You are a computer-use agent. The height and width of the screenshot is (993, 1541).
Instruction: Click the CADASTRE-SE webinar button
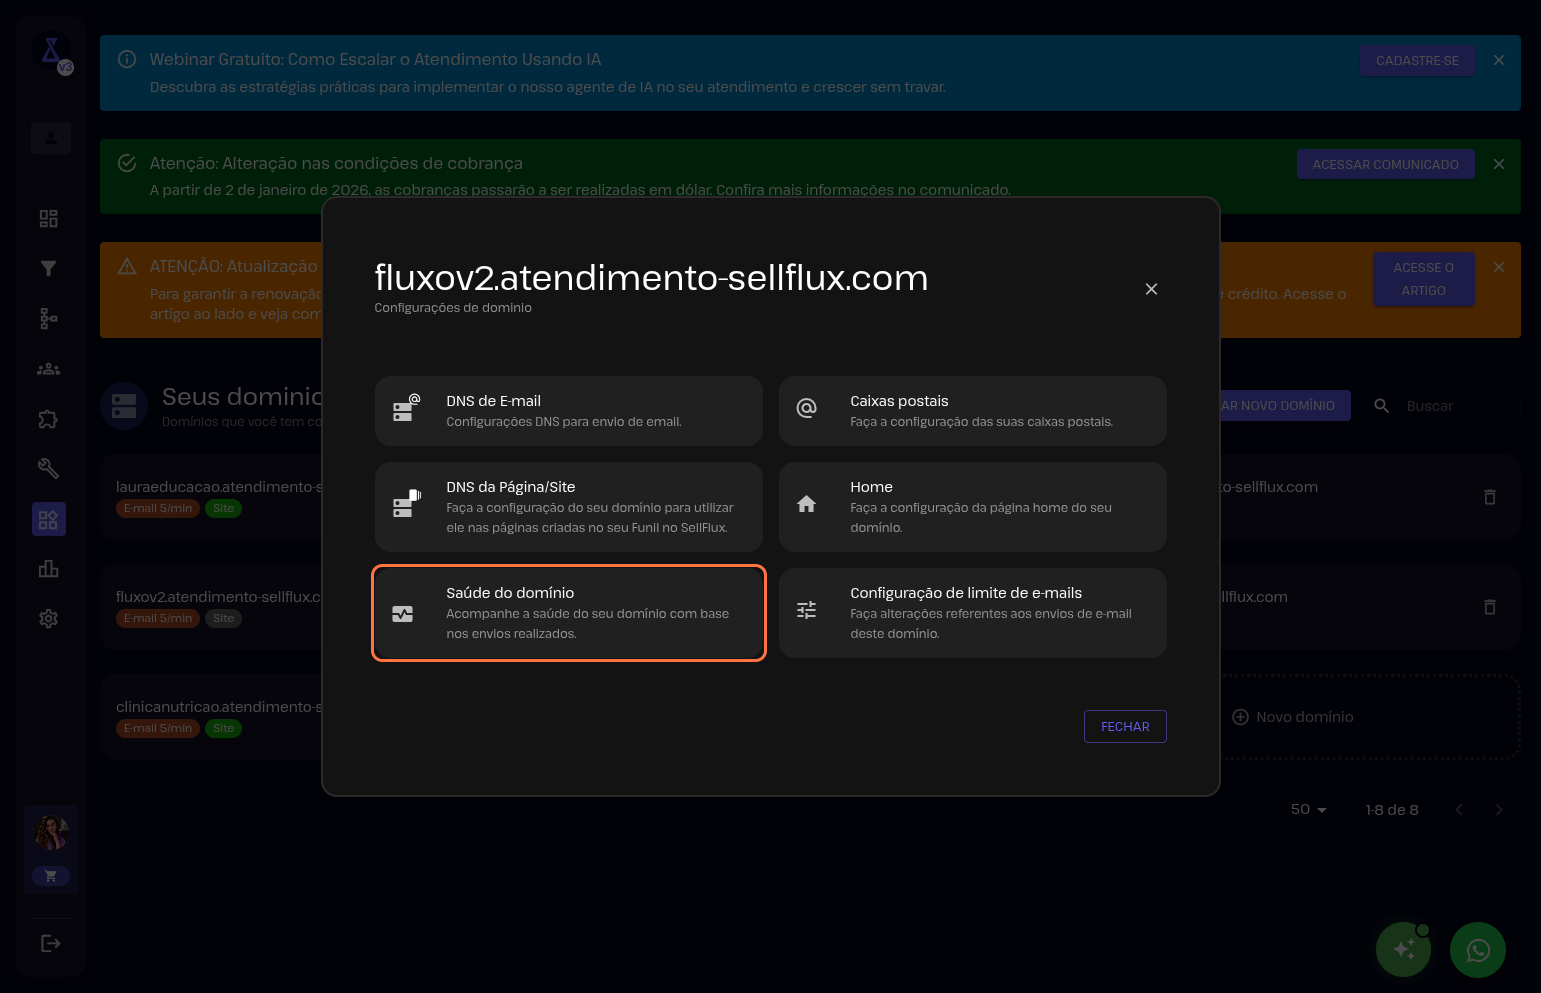coord(1417,61)
